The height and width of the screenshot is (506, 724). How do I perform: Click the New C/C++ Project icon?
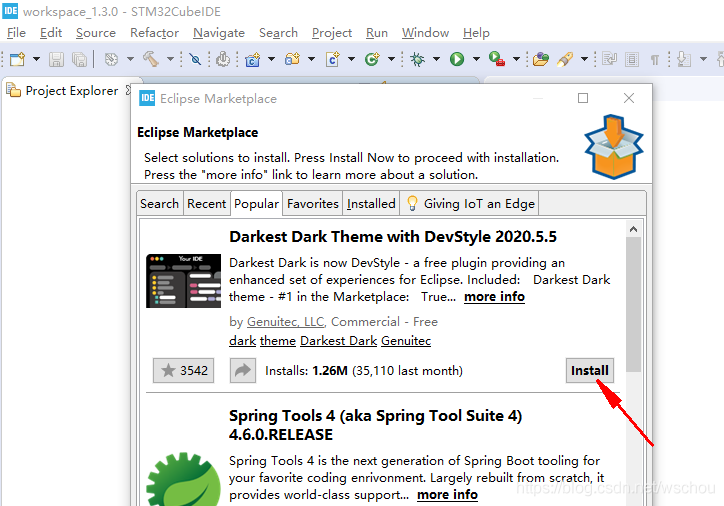(x=253, y=59)
